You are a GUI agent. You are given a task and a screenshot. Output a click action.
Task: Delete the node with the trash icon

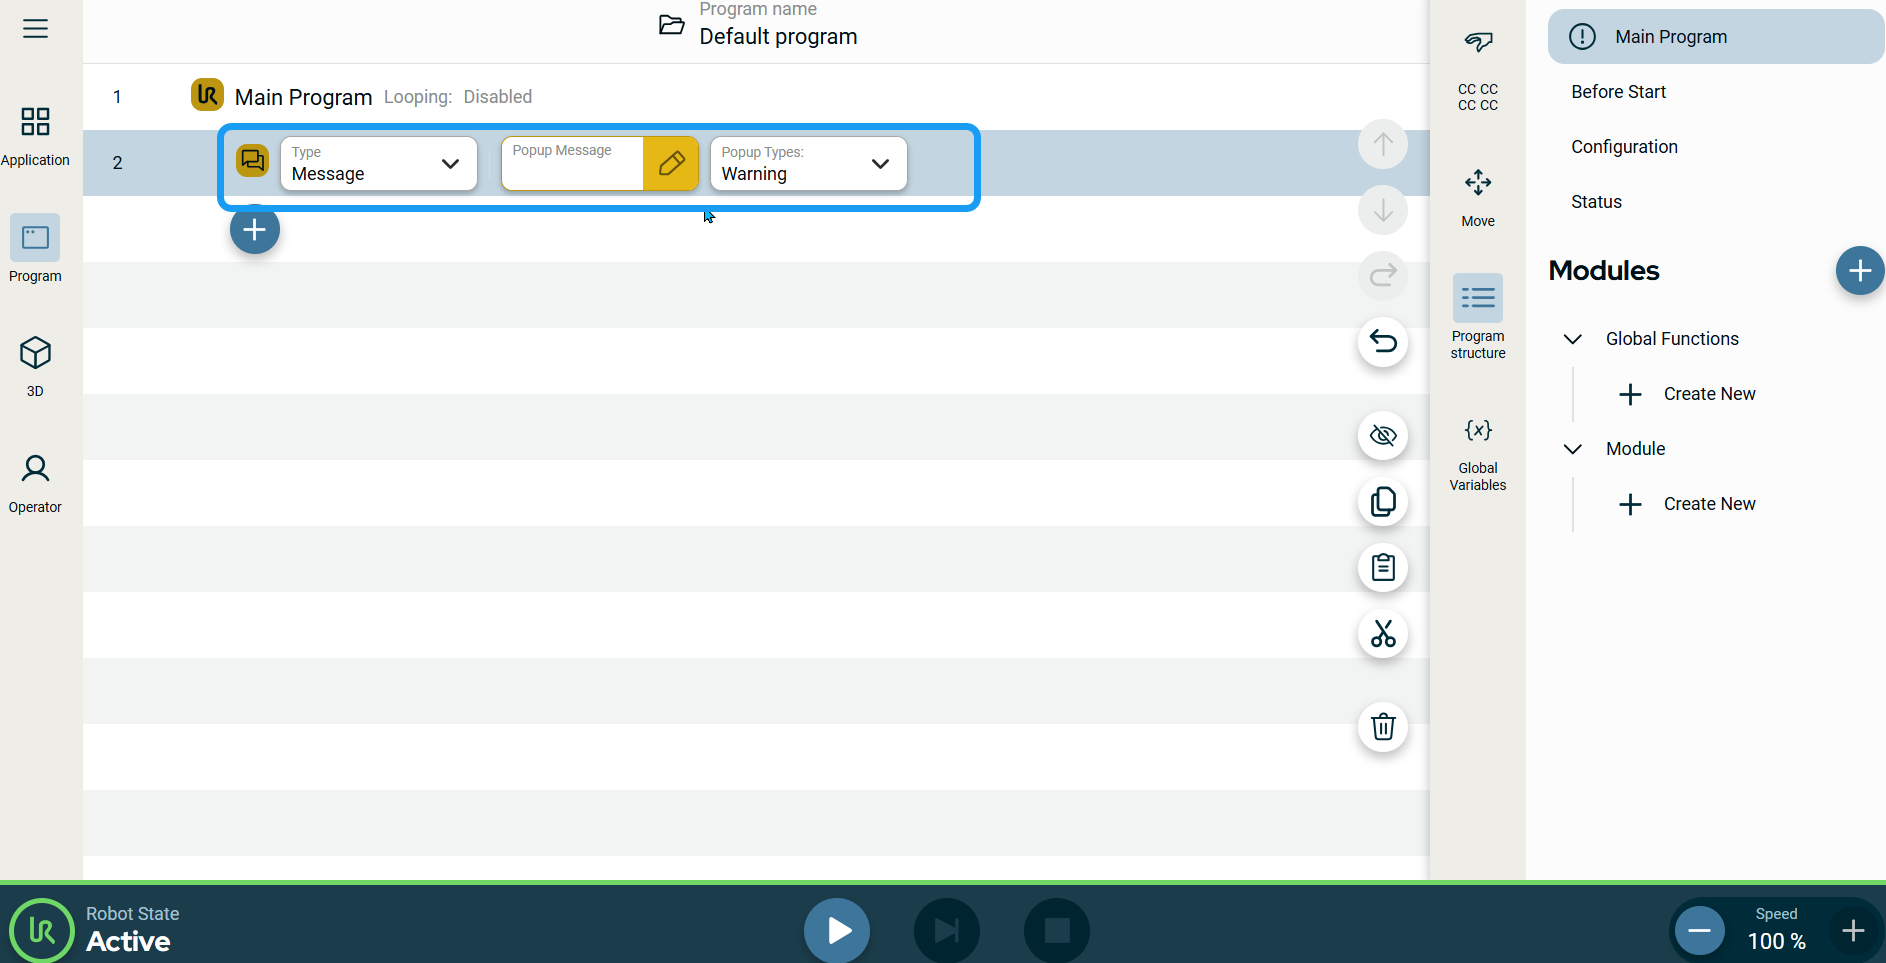(1382, 727)
